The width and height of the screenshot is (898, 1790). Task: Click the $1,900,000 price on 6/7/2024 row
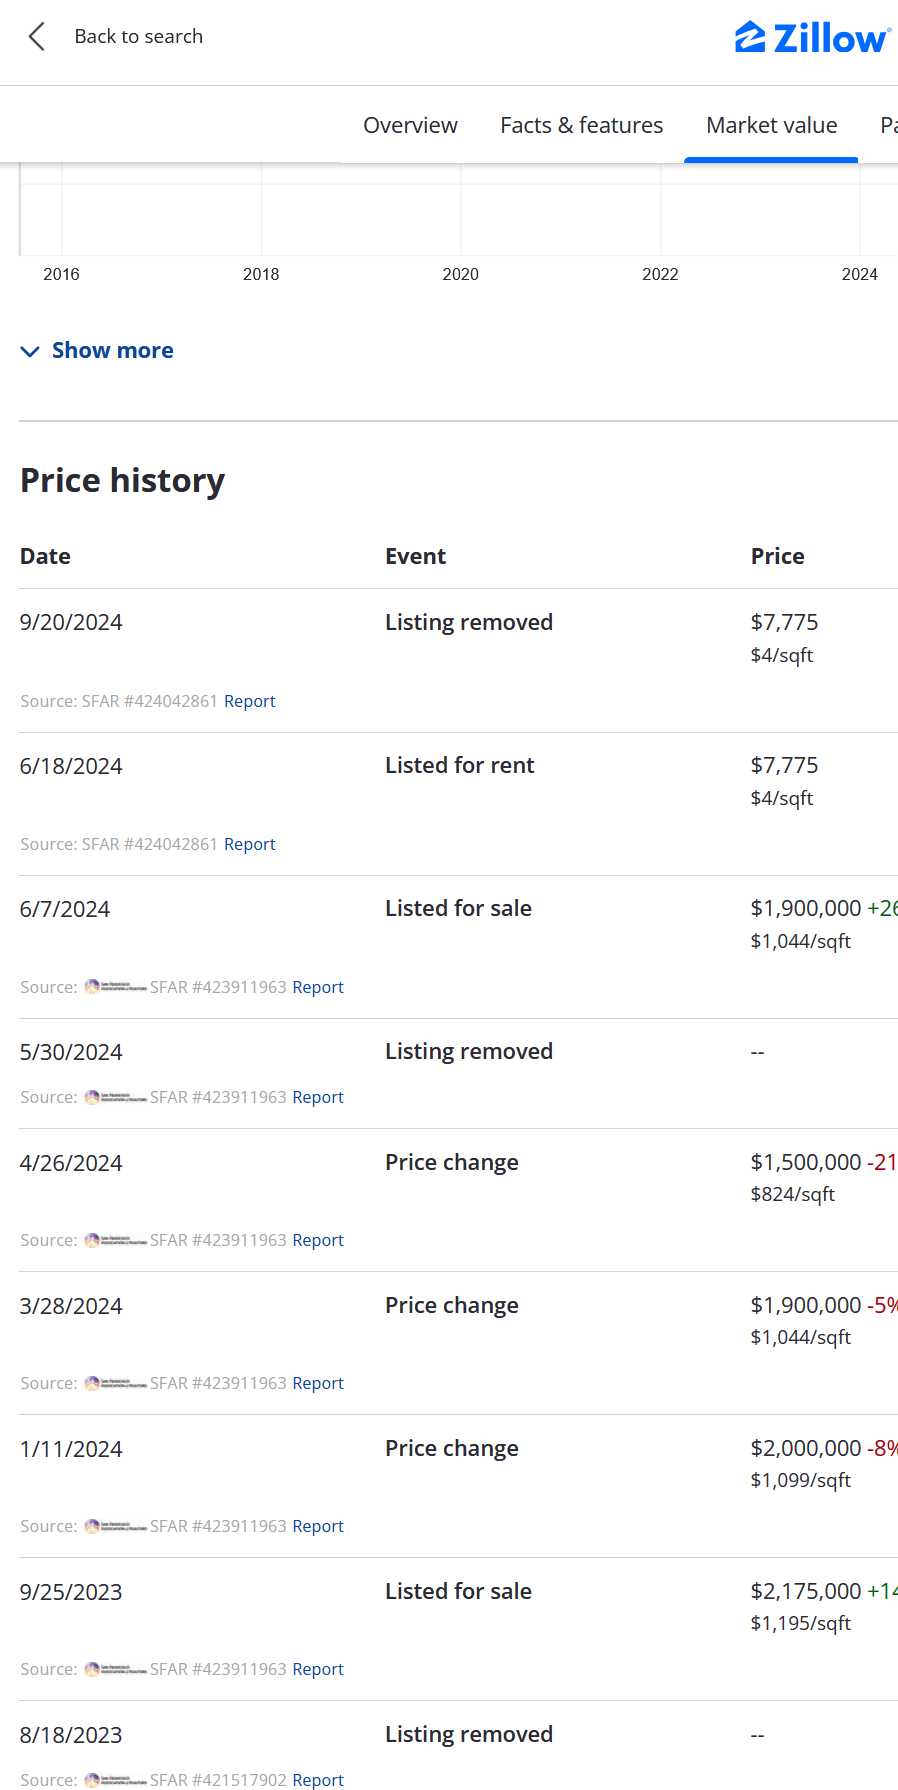[x=805, y=908]
